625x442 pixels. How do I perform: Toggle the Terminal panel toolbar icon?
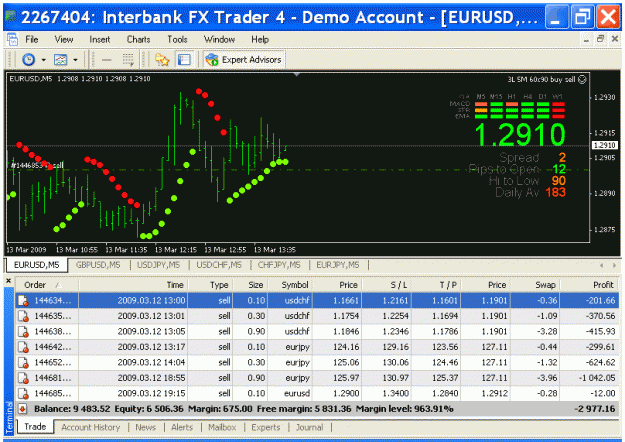click(184, 60)
